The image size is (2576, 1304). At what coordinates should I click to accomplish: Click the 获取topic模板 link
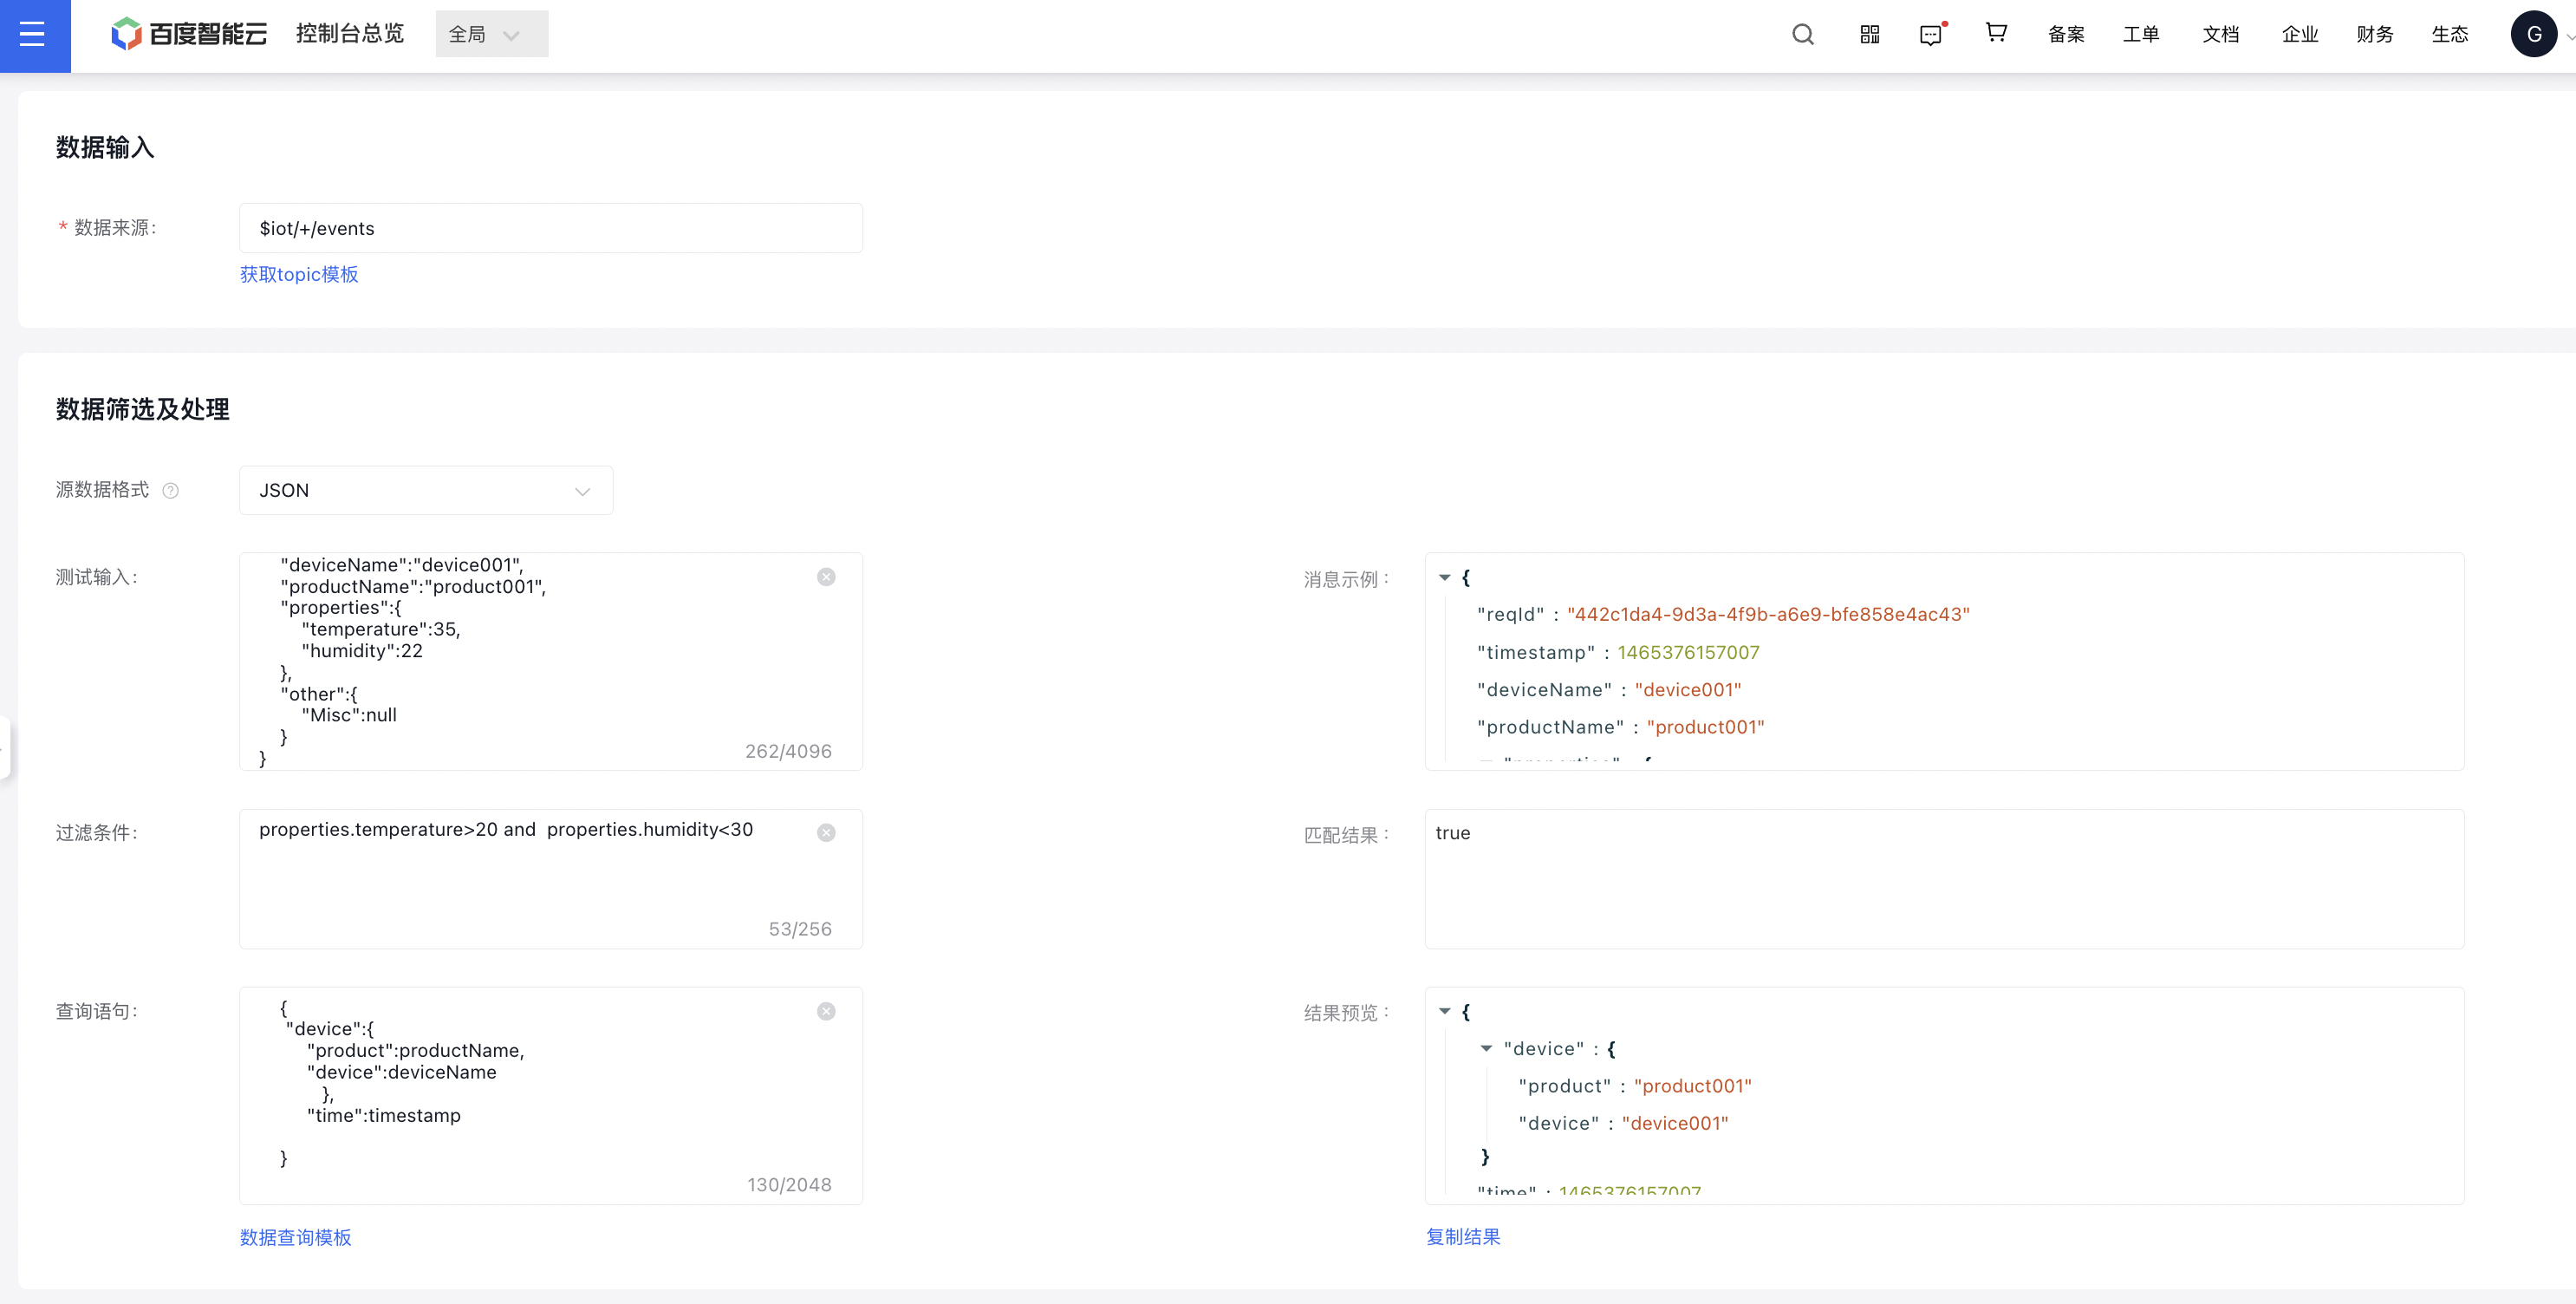click(299, 274)
